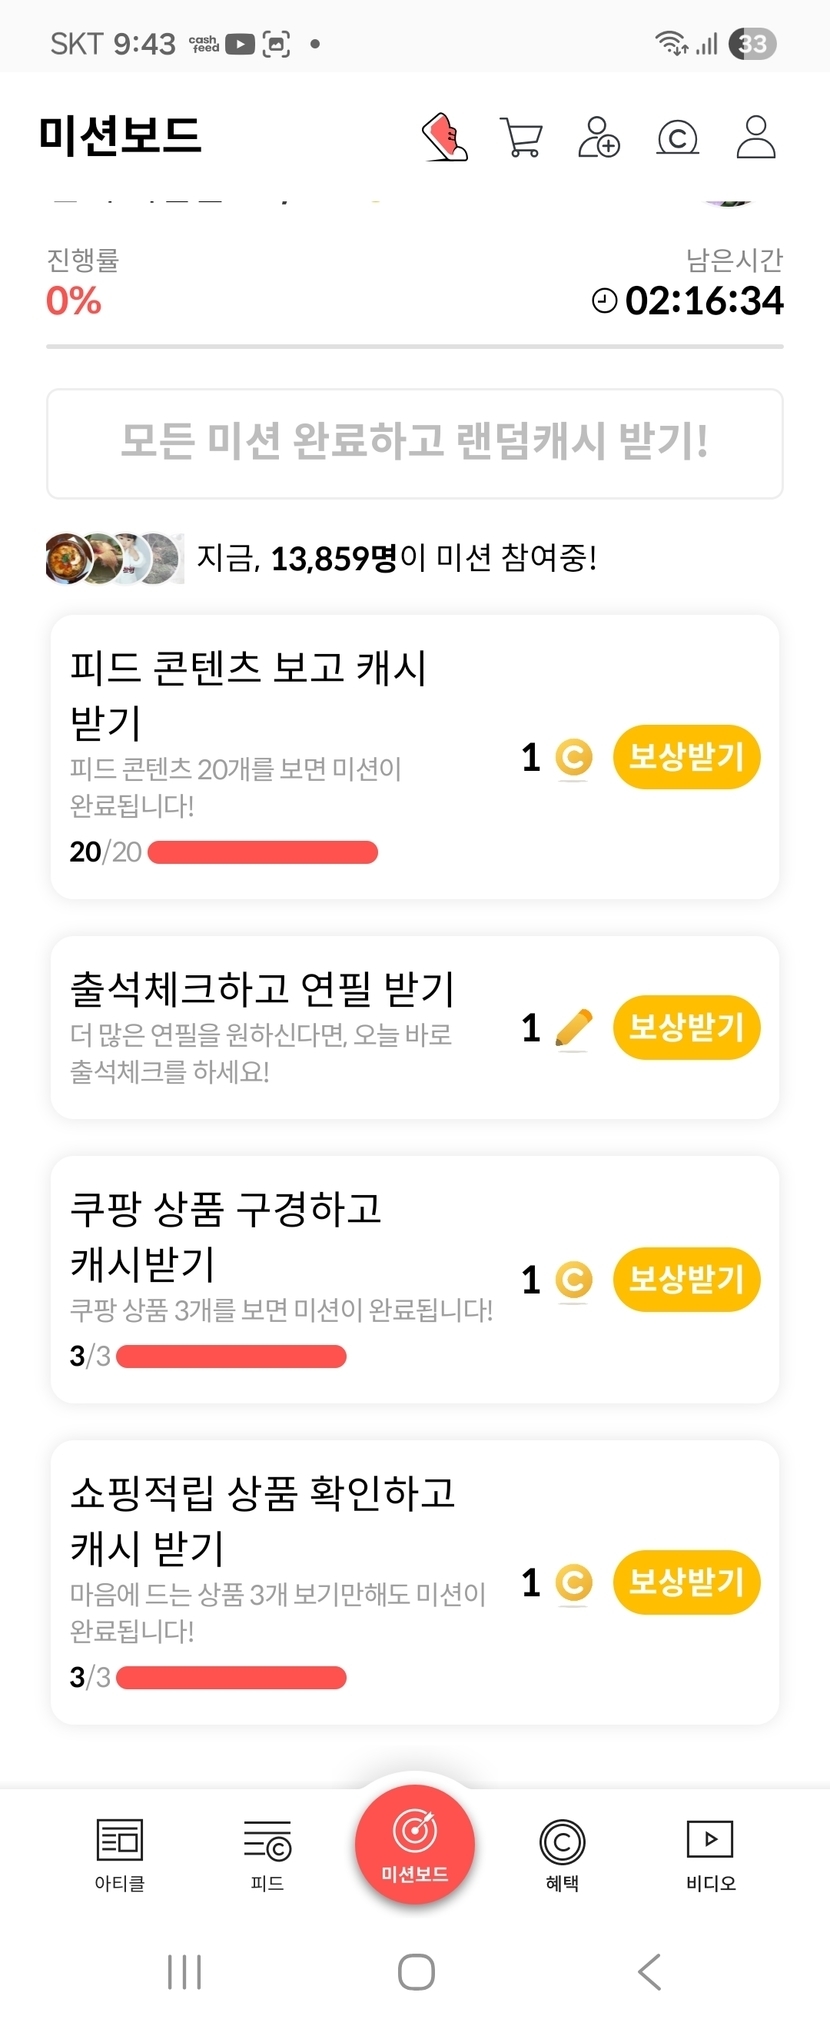
Task: Open the 혜택 benefits tab
Action: click(x=562, y=1853)
